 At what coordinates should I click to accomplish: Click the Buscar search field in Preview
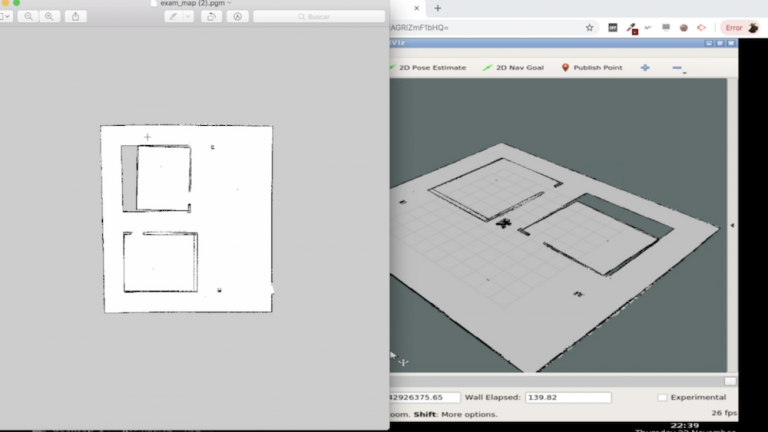[x=319, y=16]
